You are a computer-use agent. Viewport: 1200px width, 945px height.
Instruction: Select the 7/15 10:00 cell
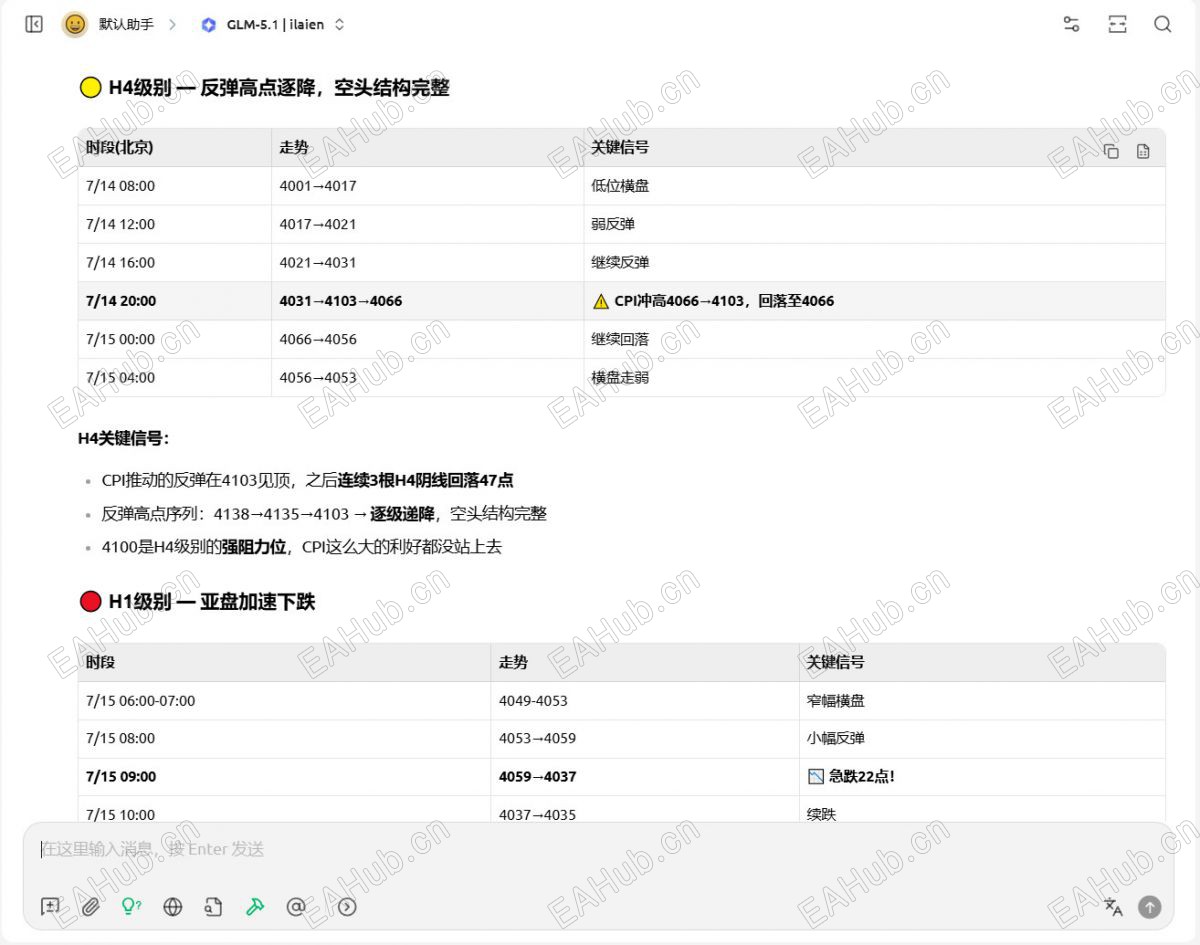tap(284, 810)
